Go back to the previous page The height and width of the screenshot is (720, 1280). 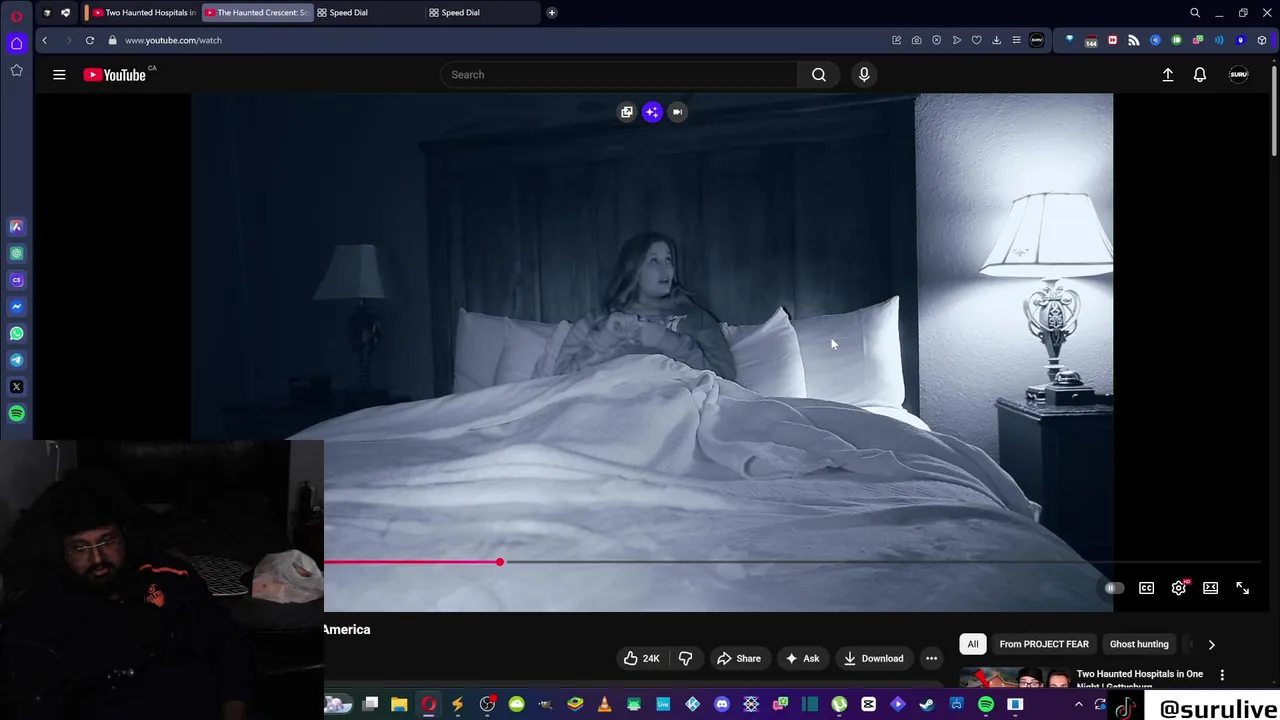pyautogui.click(x=44, y=40)
